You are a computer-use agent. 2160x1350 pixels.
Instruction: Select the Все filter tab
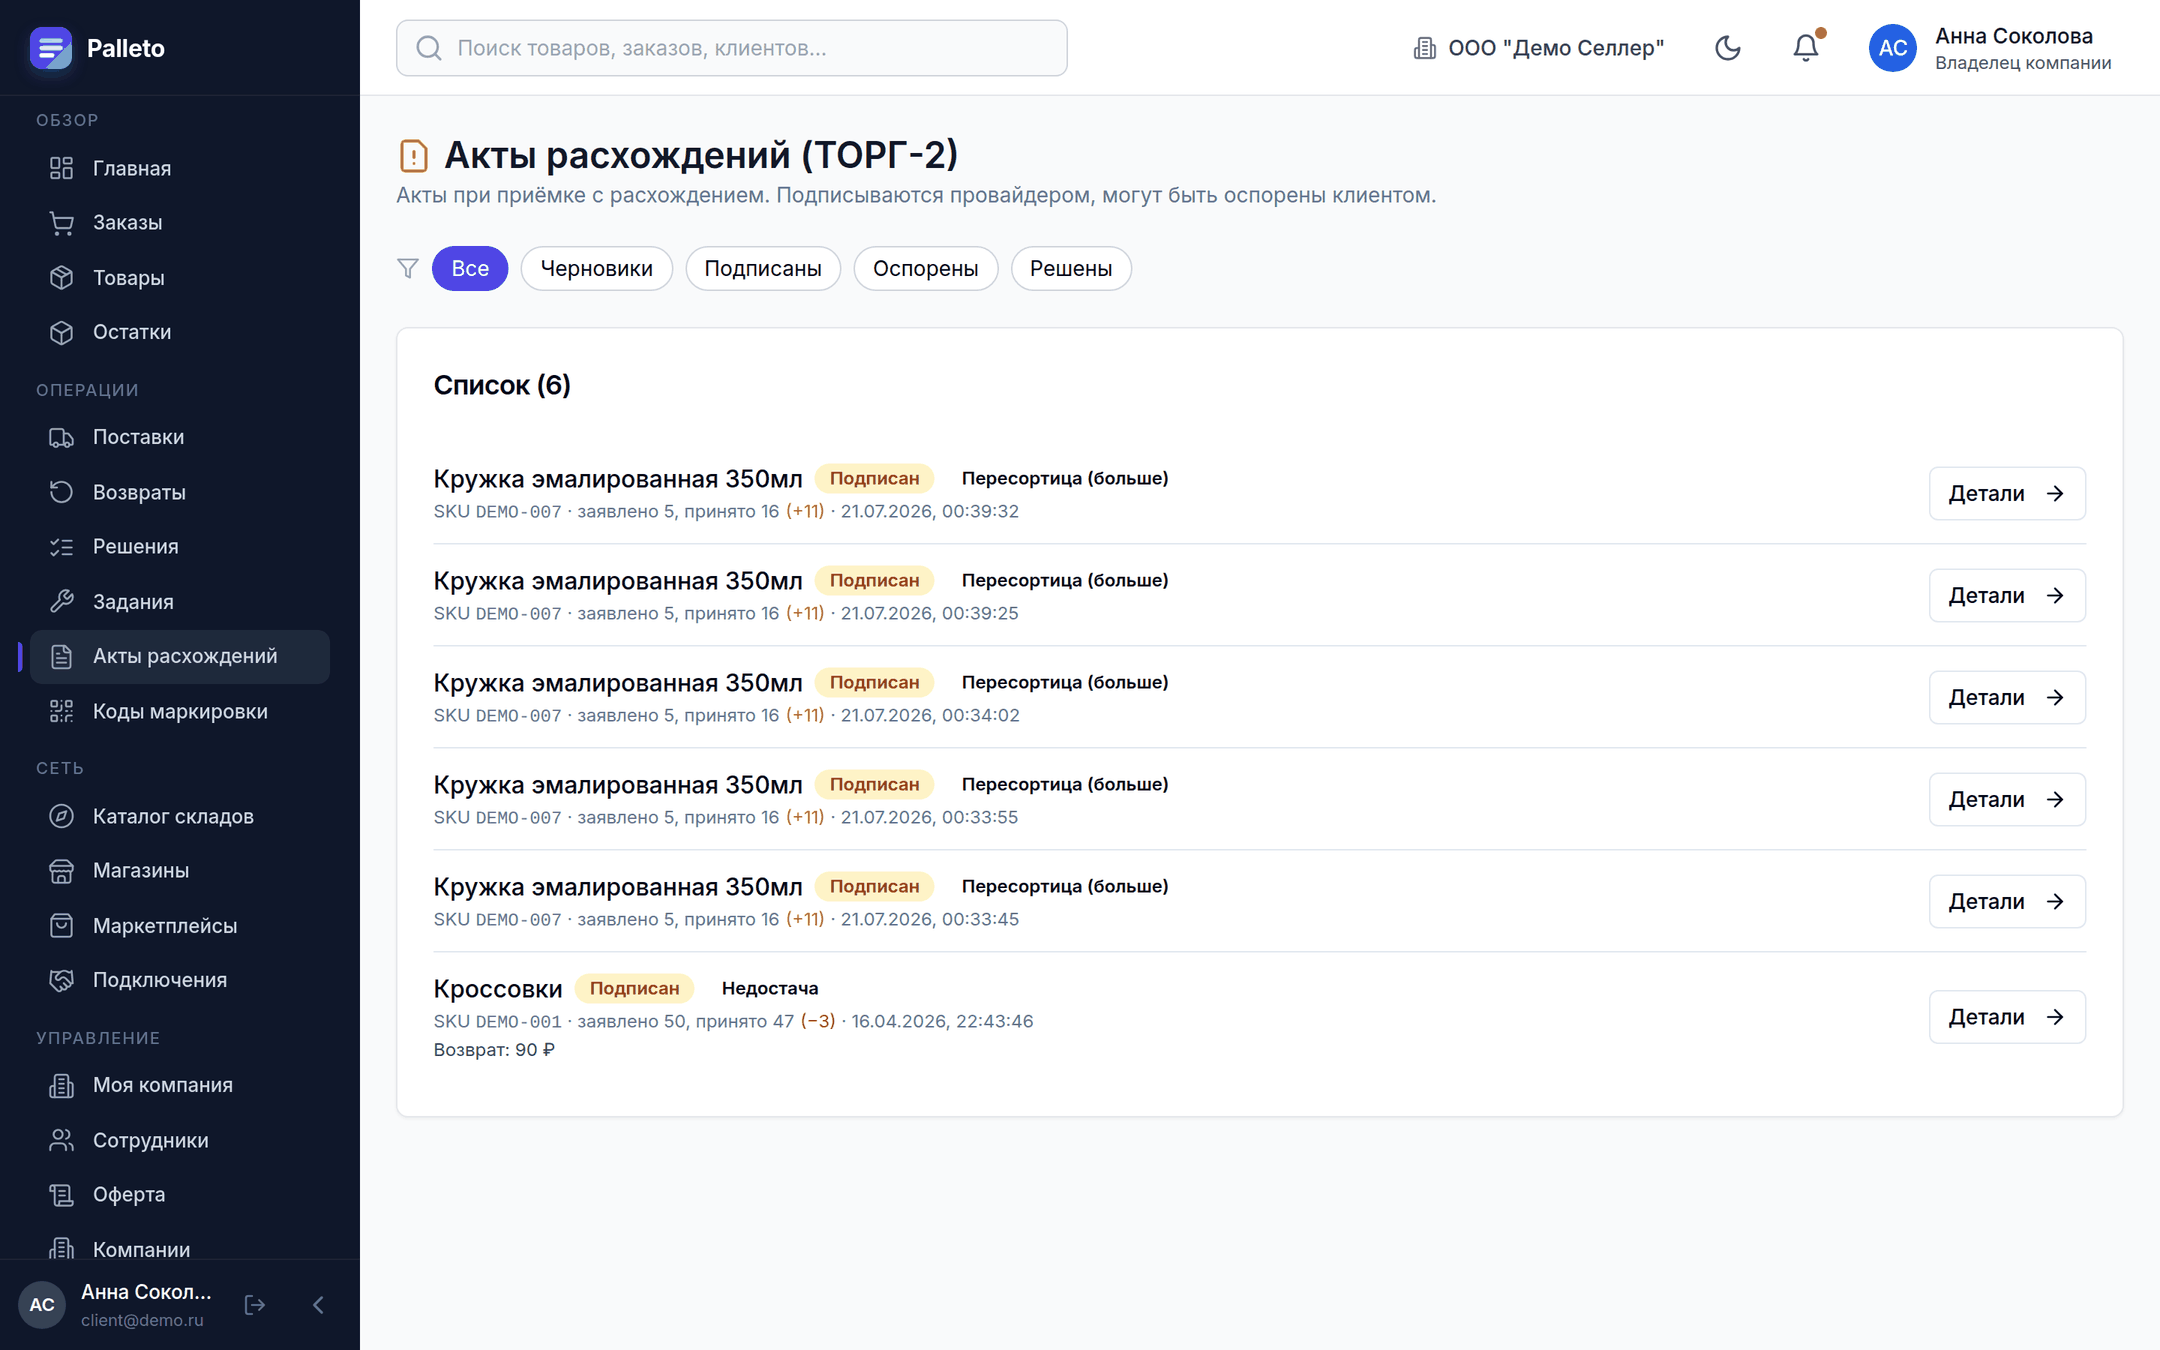pos(470,268)
